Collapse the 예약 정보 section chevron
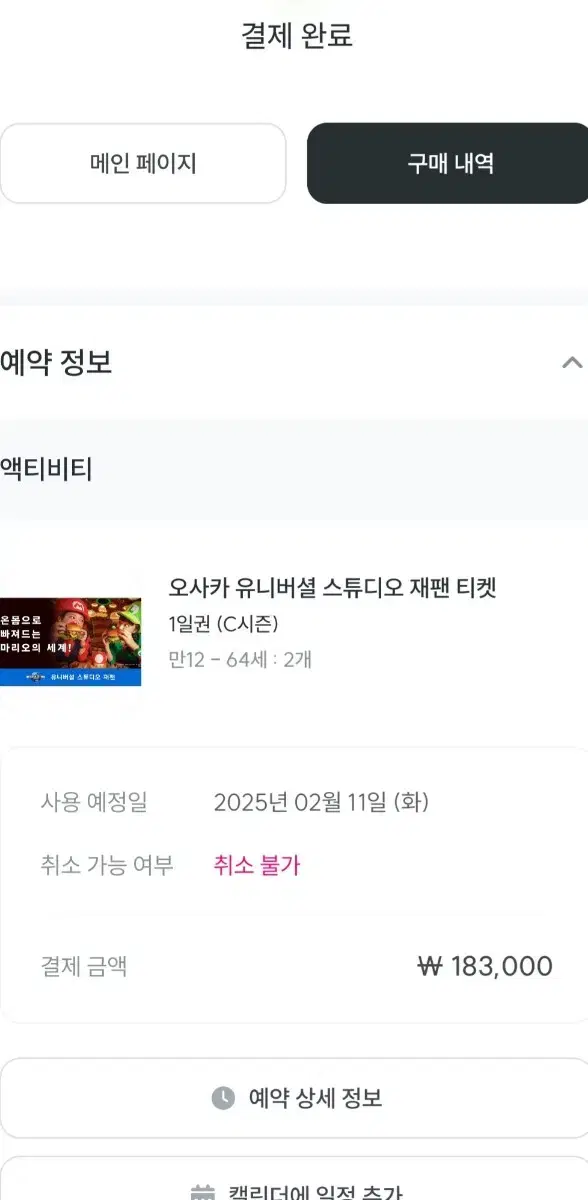The image size is (588, 1200). [572, 363]
